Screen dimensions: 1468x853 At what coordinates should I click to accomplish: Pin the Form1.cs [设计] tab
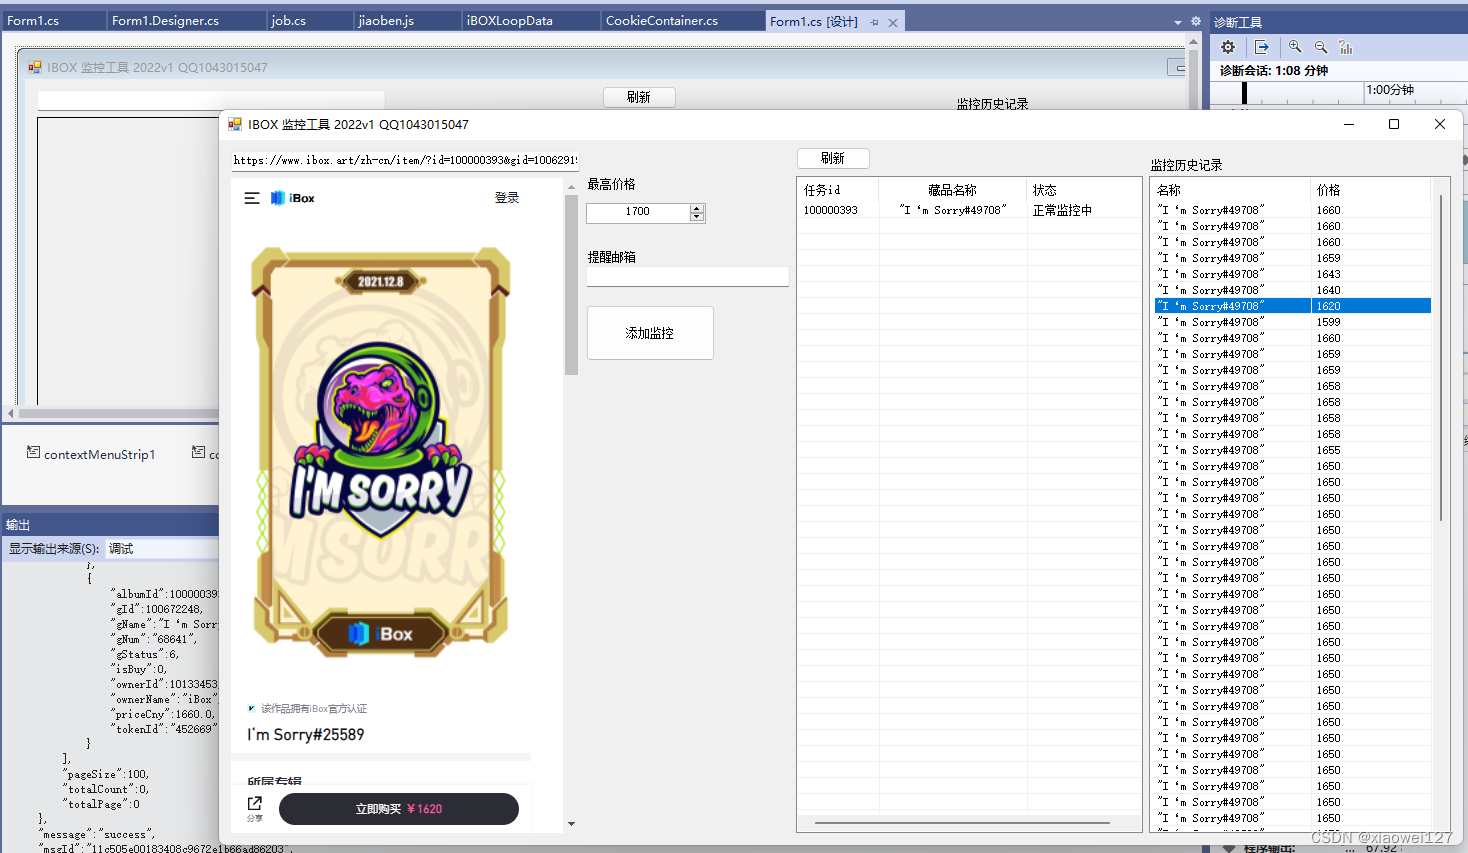tap(875, 22)
